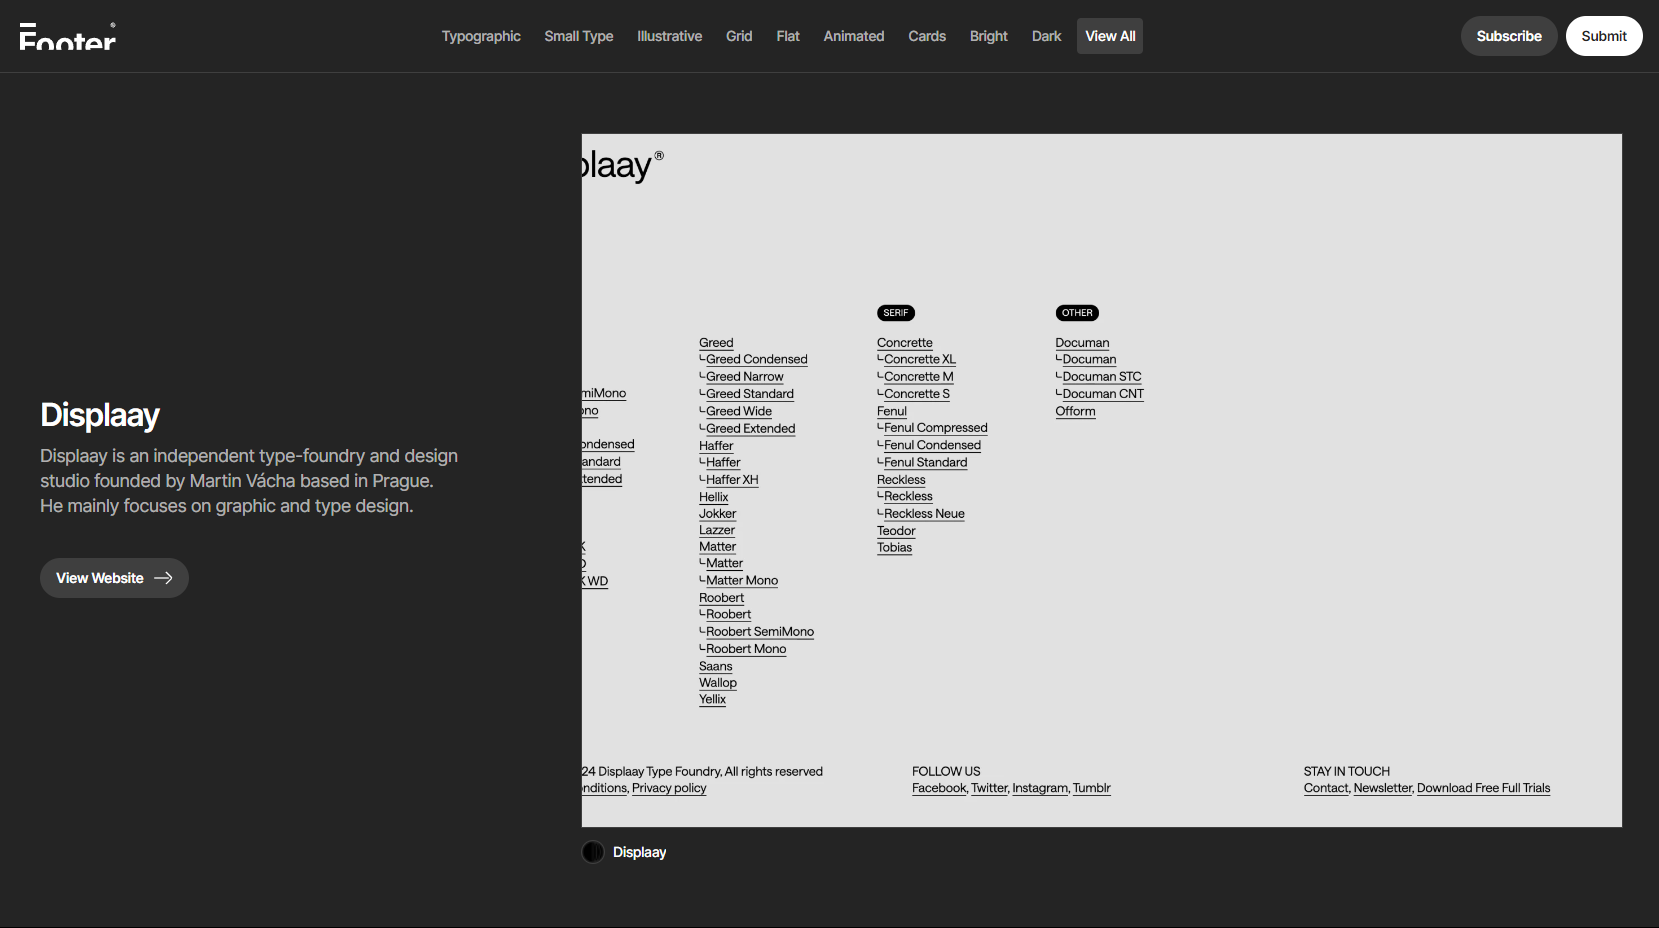1659x928 pixels.
Task: Open the Matter Mono link
Action: coord(742,581)
